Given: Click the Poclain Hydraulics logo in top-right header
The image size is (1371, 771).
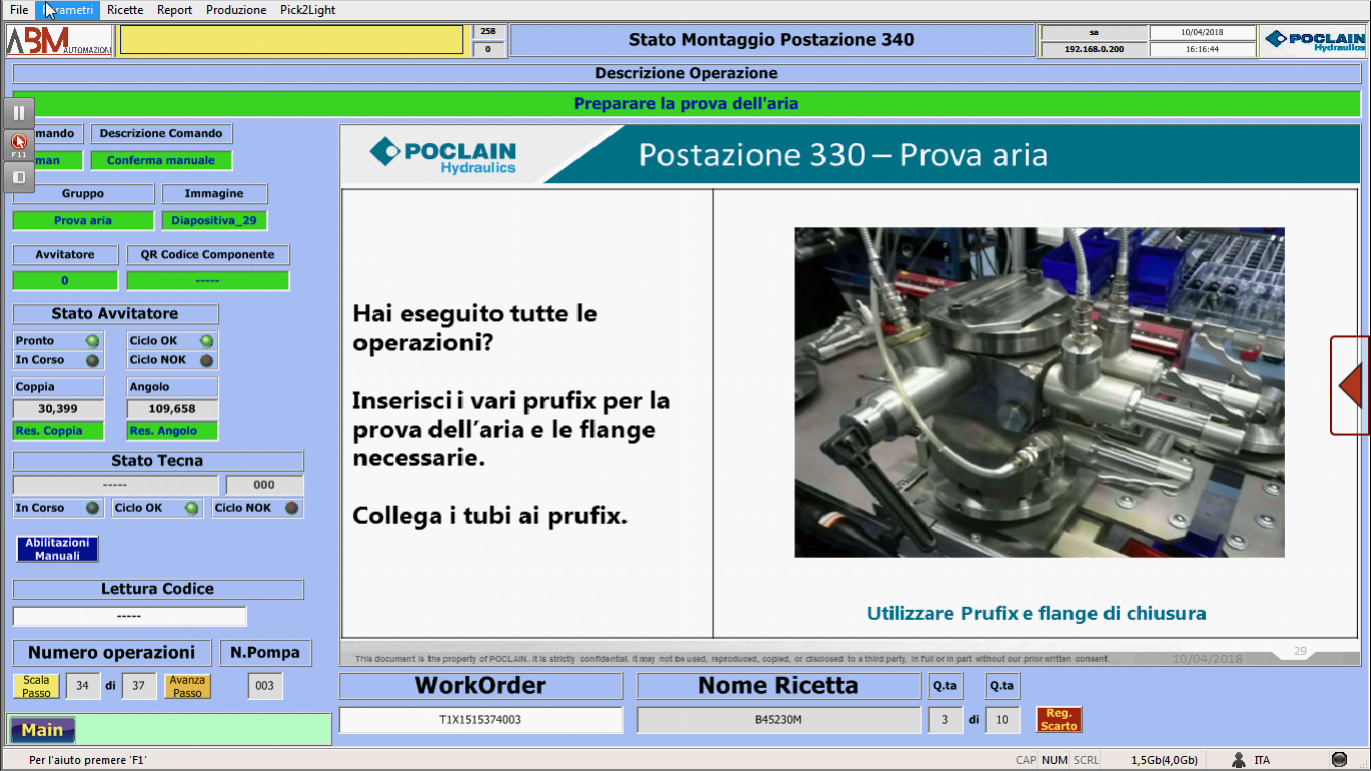Looking at the screenshot, I should click(x=1314, y=40).
